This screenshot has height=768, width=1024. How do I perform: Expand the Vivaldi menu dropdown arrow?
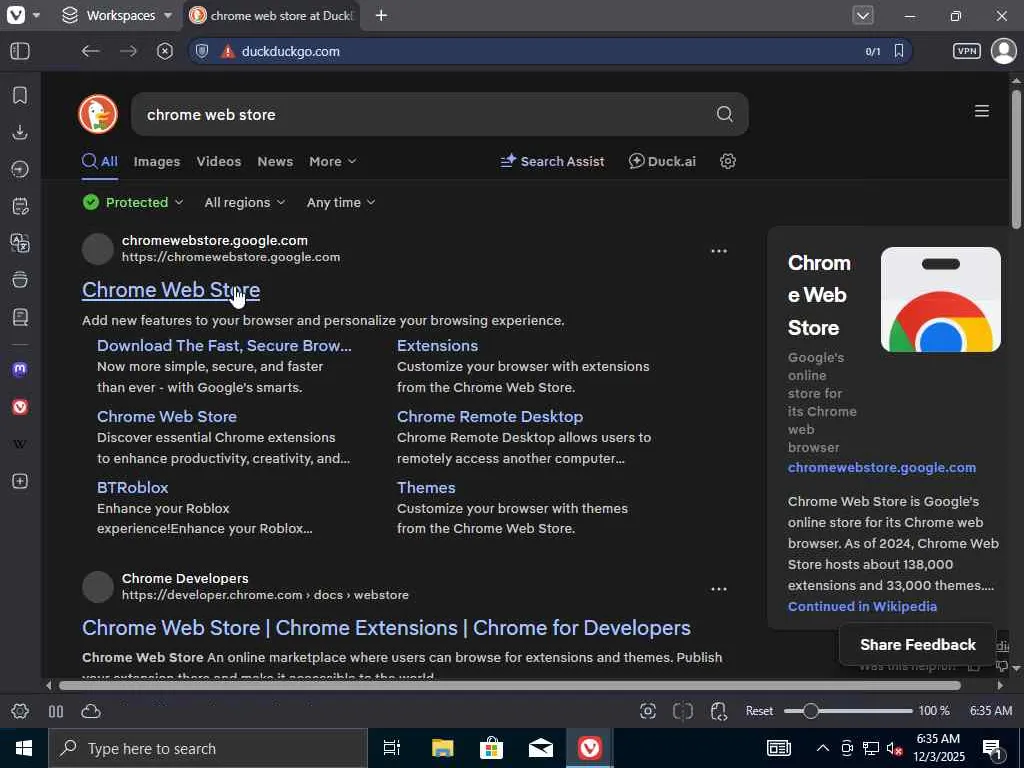click(x=36, y=15)
